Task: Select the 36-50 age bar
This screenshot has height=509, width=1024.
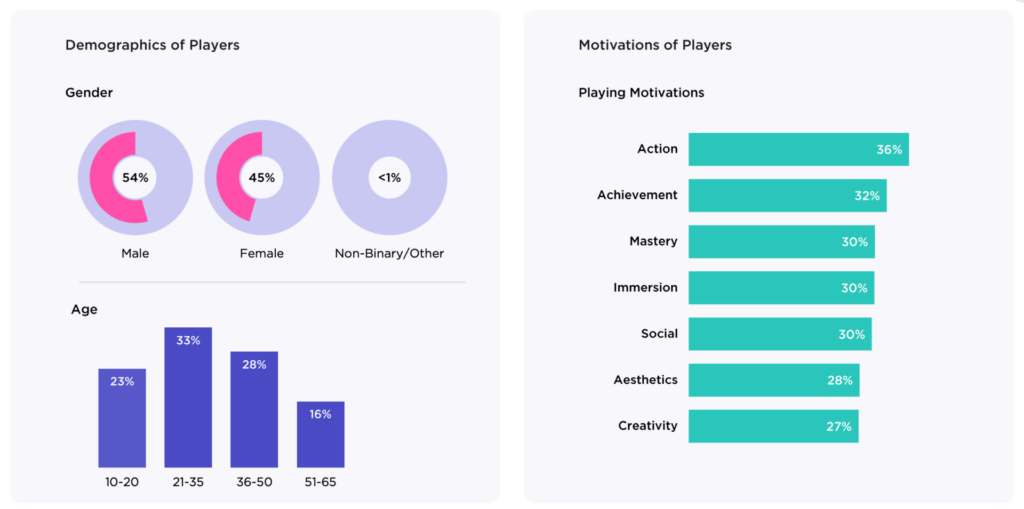Action: (x=254, y=410)
